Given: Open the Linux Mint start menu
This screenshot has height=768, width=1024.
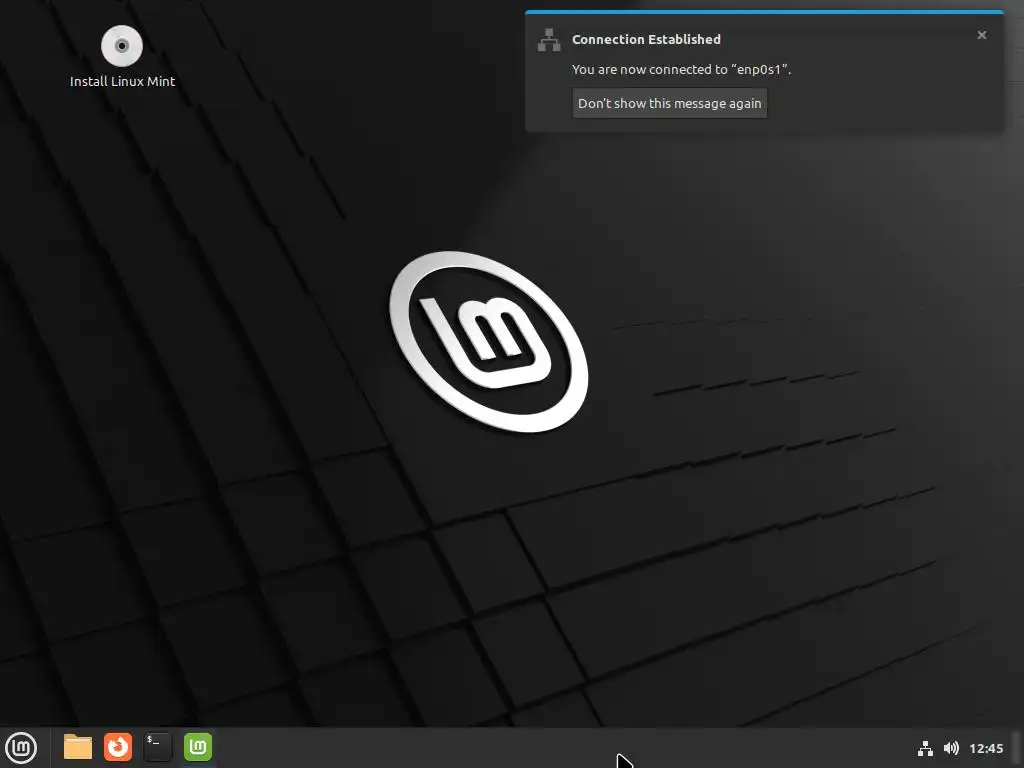Looking at the screenshot, I should 21,747.
